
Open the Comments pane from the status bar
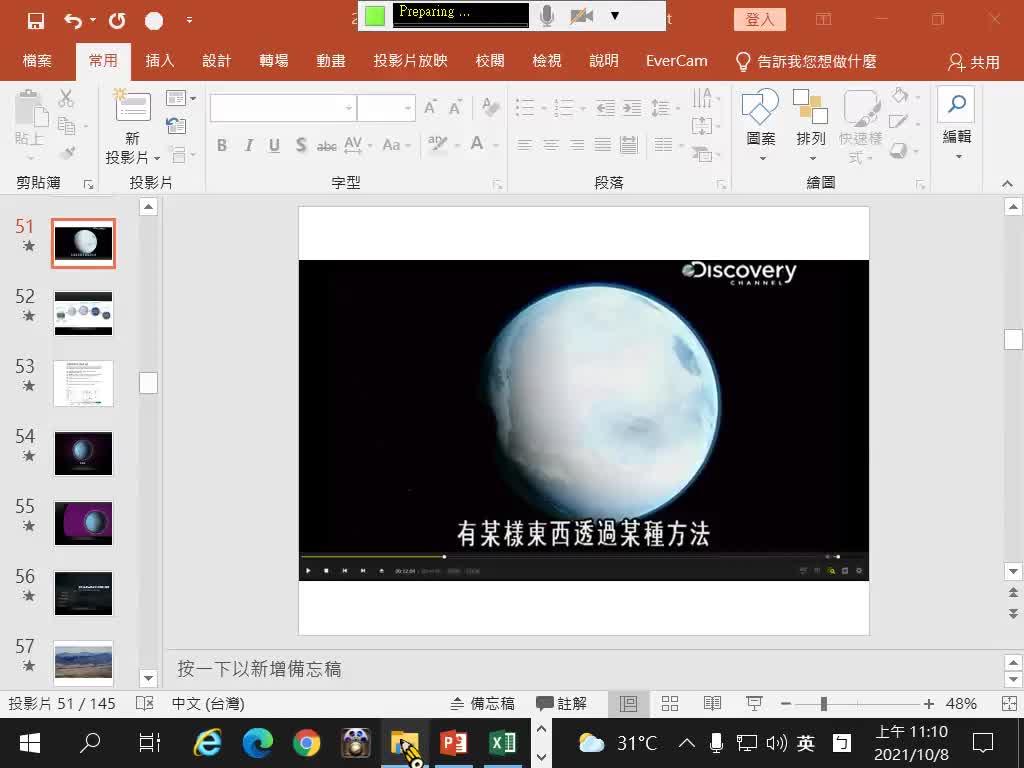coord(562,703)
